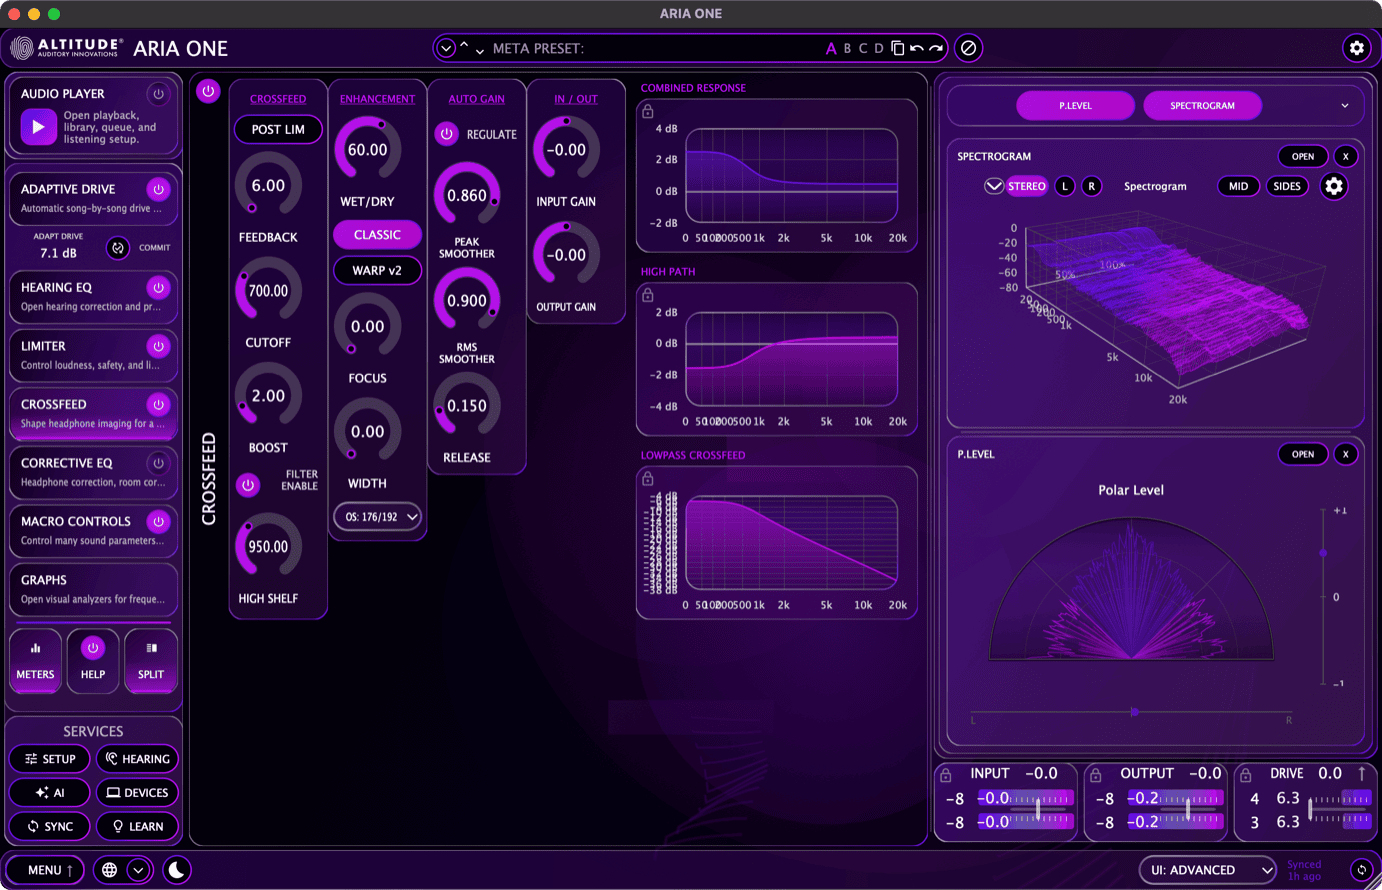Toggle Macro Controls power button
Image resolution: width=1382 pixels, height=890 pixels.
pyautogui.click(x=158, y=521)
